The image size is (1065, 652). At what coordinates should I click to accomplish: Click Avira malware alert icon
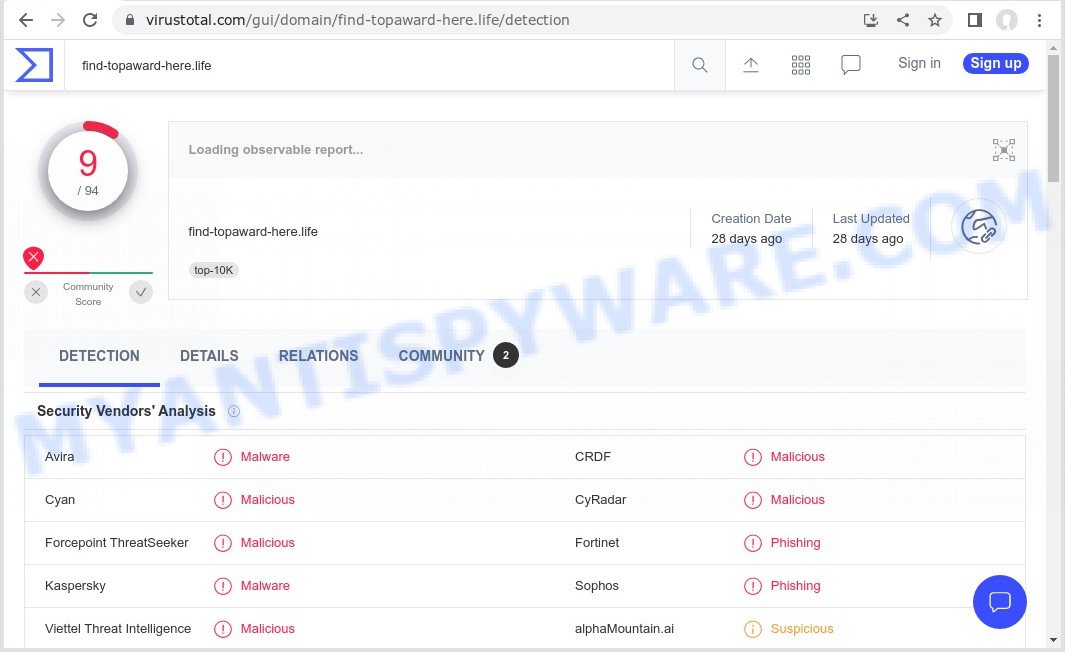click(223, 457)
